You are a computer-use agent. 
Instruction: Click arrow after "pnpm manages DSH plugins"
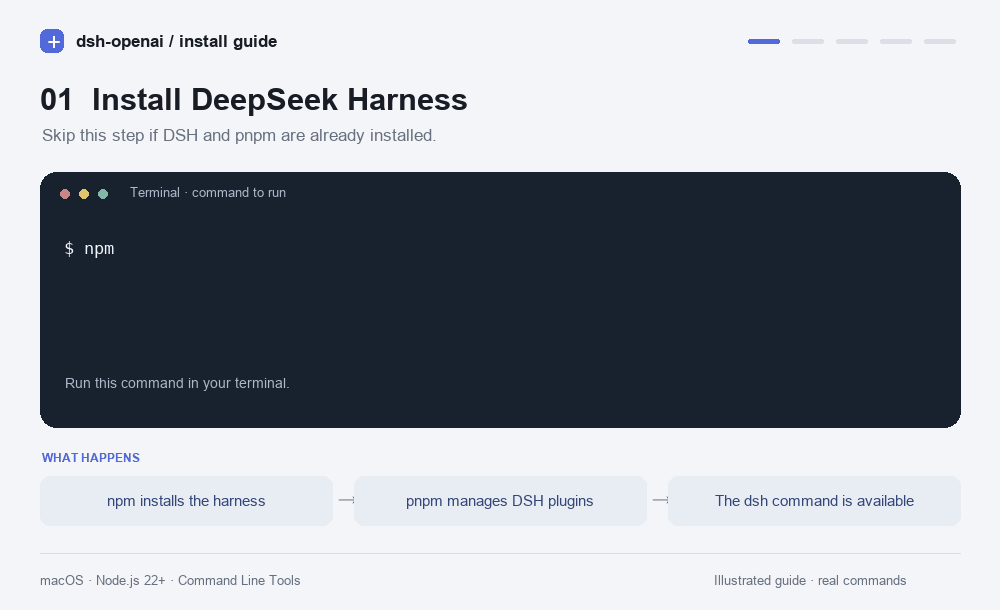(660, 500)
